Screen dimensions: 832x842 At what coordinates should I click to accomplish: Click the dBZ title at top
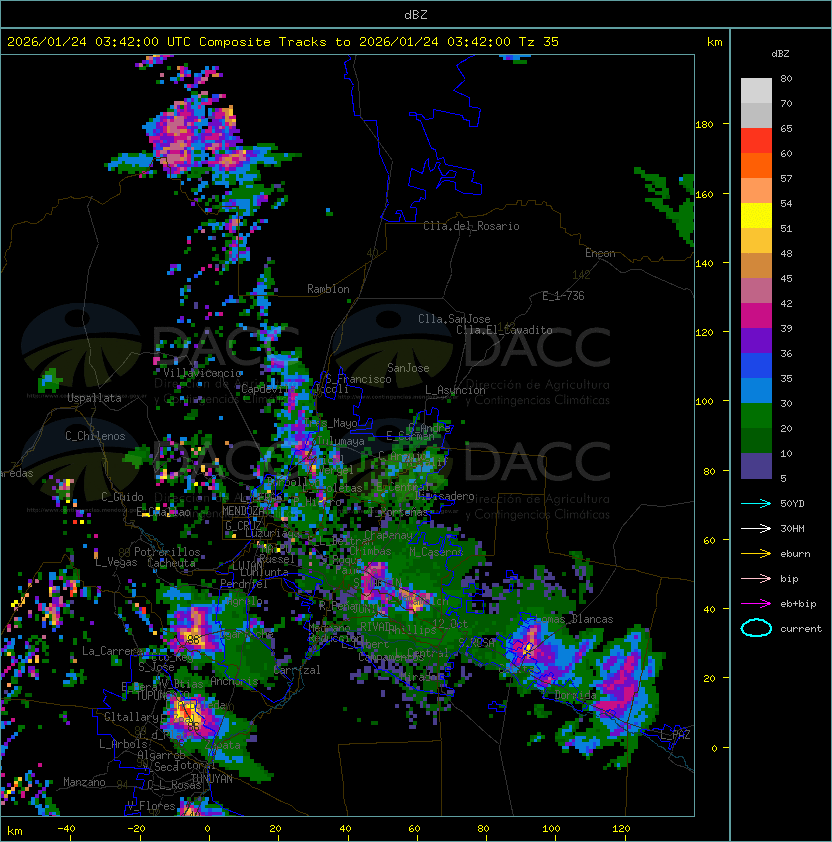tap(416, 15)
